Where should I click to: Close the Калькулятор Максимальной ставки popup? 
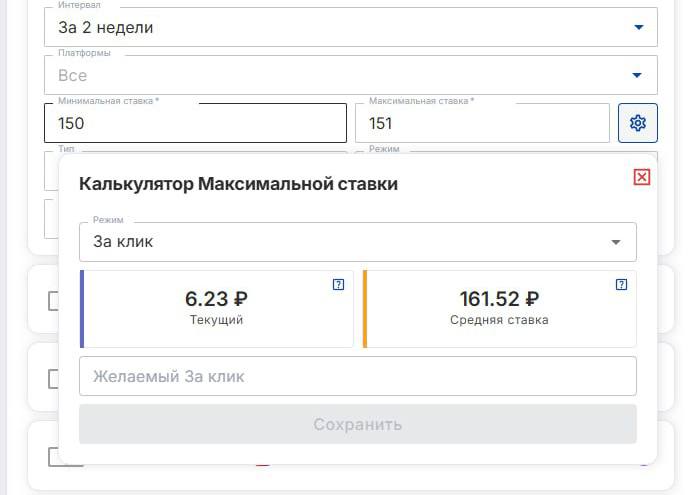(642, 177)
